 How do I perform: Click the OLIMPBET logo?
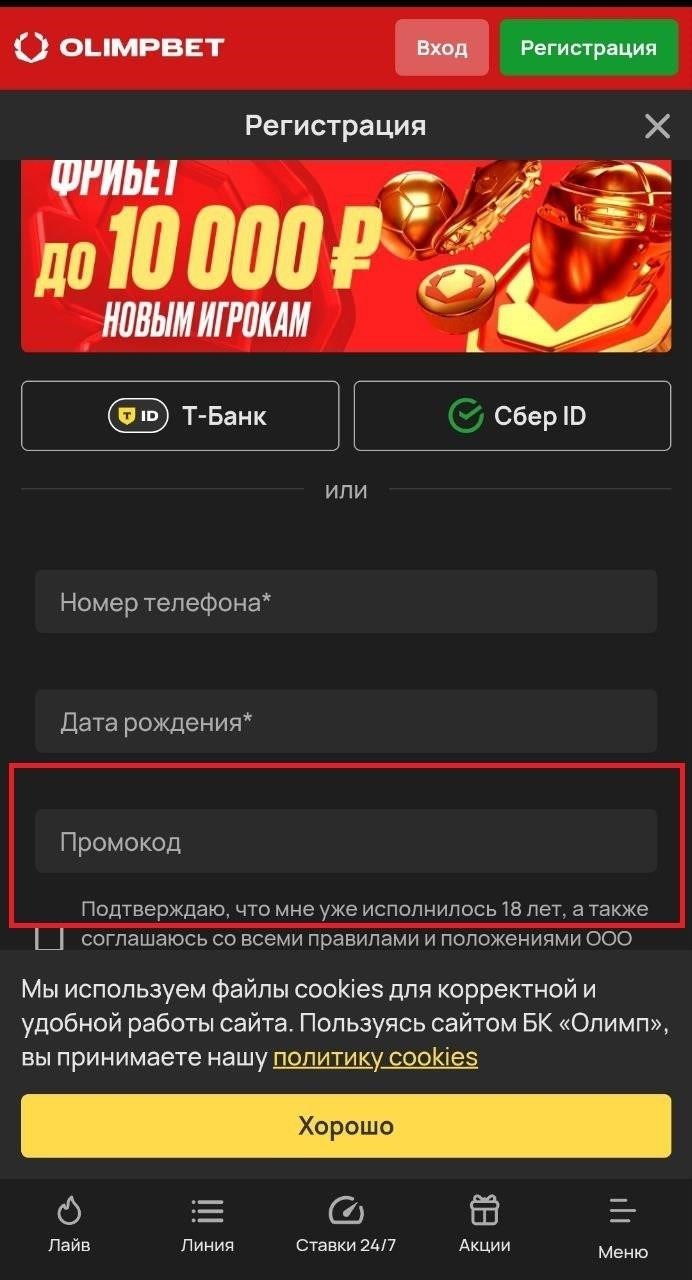119,46
